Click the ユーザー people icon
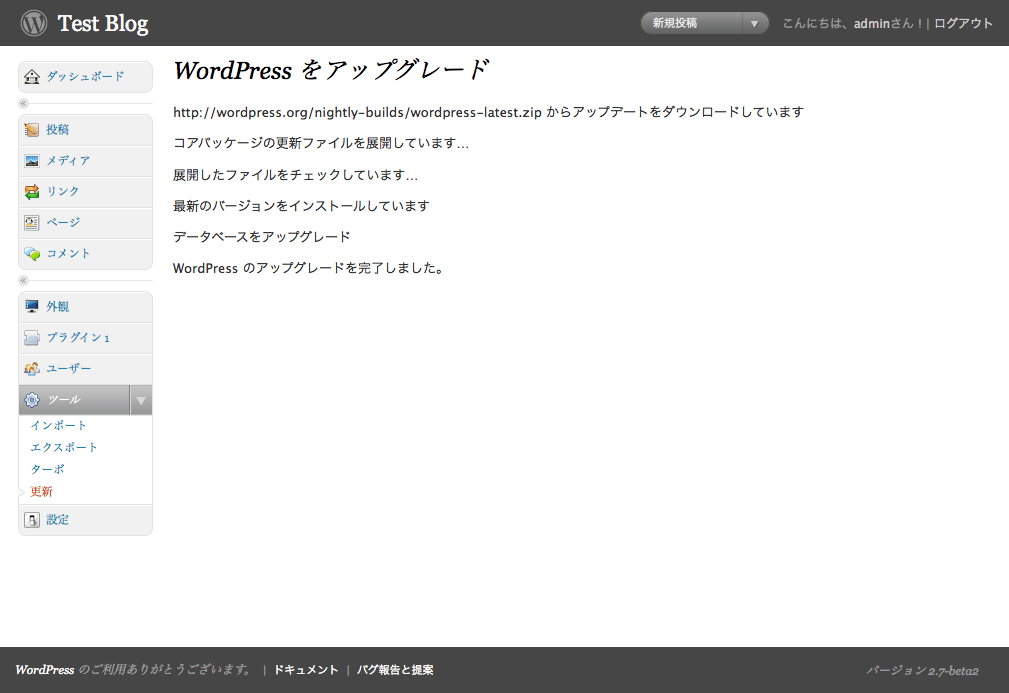 point(32,369)
